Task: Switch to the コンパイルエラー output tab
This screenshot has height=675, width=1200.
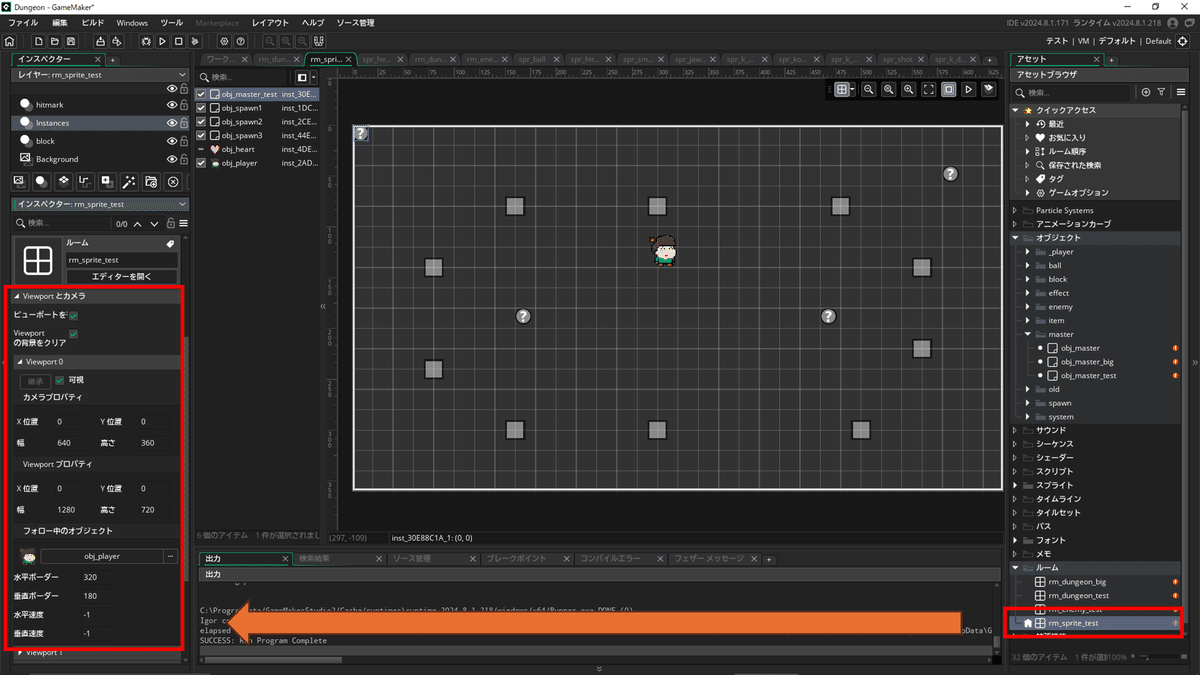Action: coord(611,558)
